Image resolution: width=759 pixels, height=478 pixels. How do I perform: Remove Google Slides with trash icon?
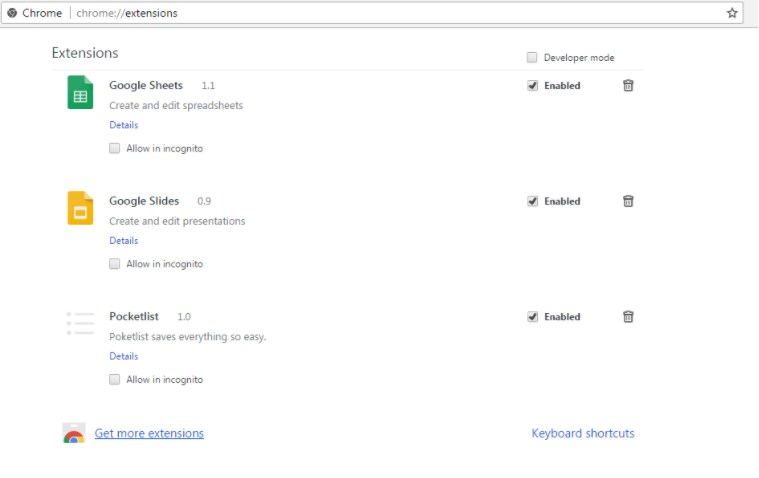[628, 201]
